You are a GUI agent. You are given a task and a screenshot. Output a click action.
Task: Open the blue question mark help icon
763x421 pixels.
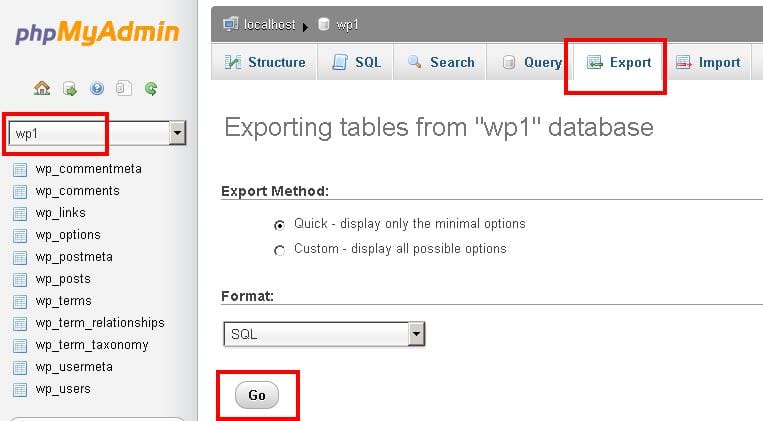point(97,88)
